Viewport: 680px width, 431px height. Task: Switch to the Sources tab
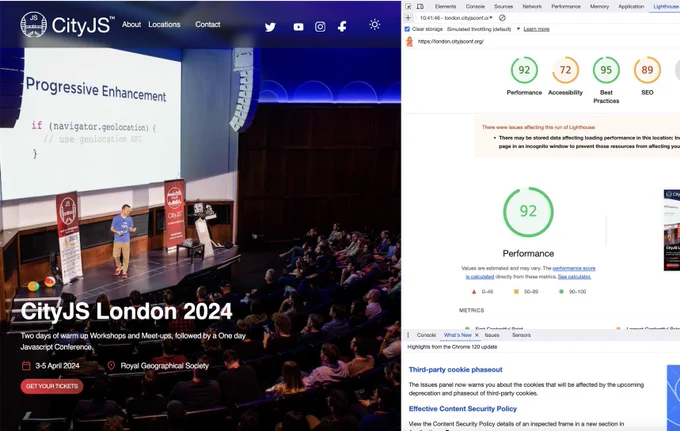coord(503,7)
